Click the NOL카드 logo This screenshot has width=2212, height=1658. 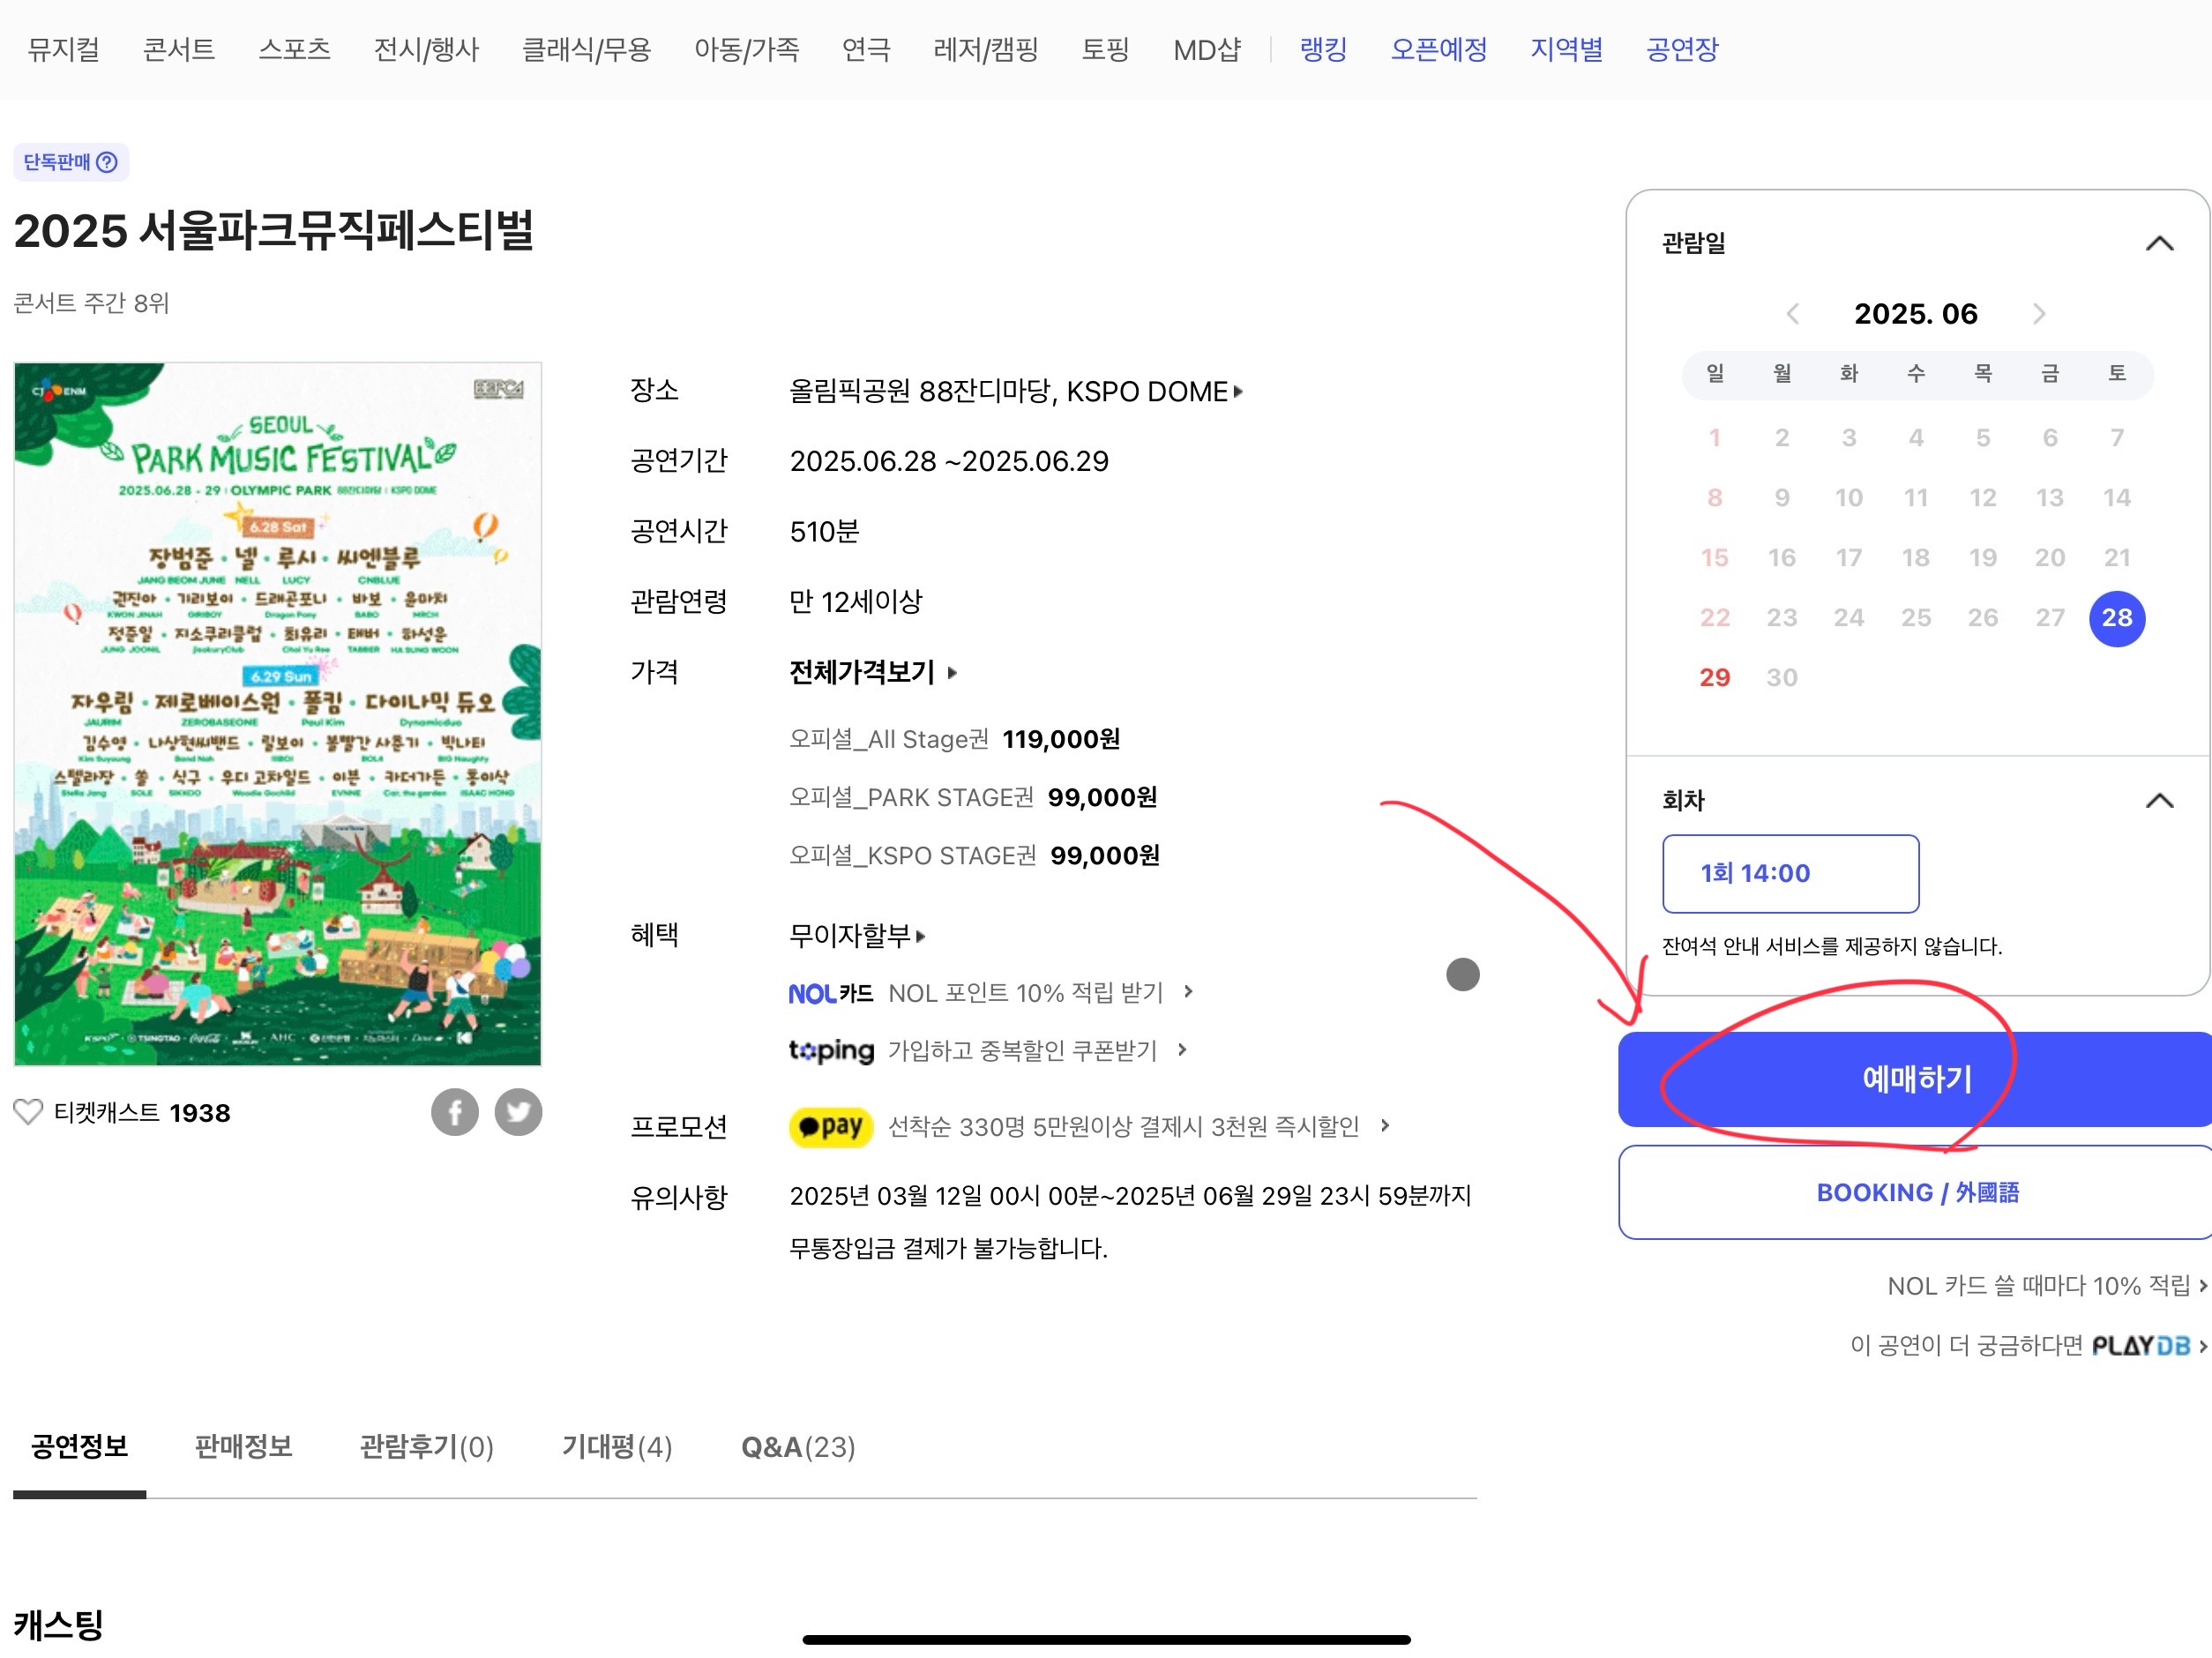coord(830,993)
